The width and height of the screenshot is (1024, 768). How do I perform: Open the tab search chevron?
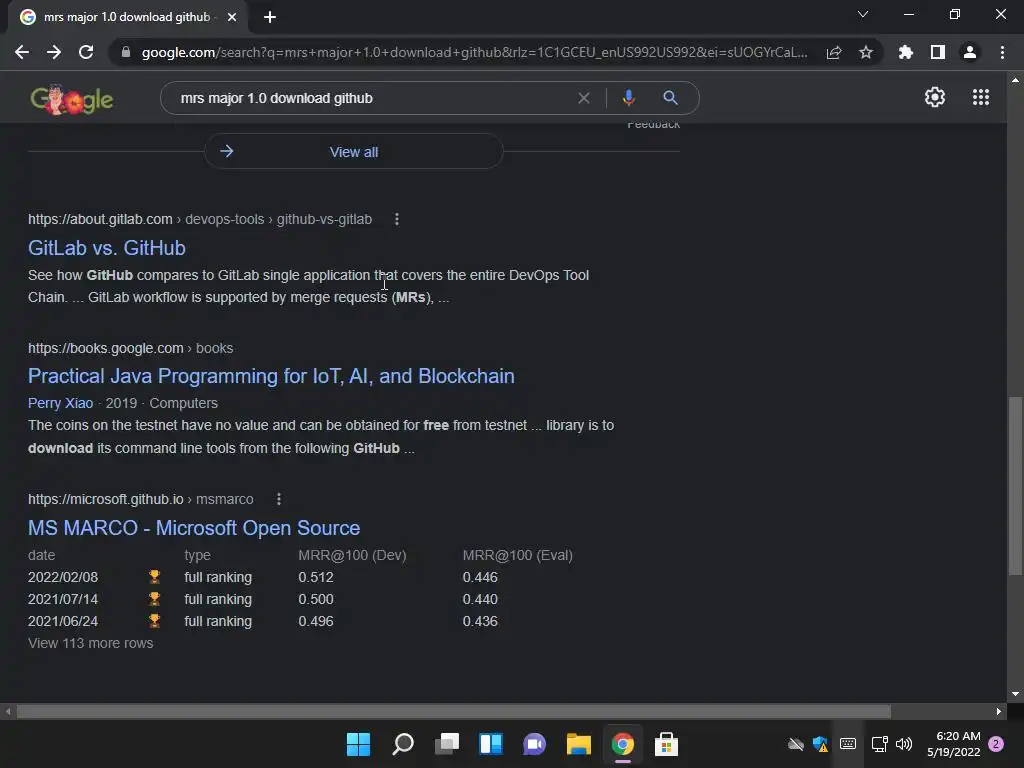(x=863, y=14)
